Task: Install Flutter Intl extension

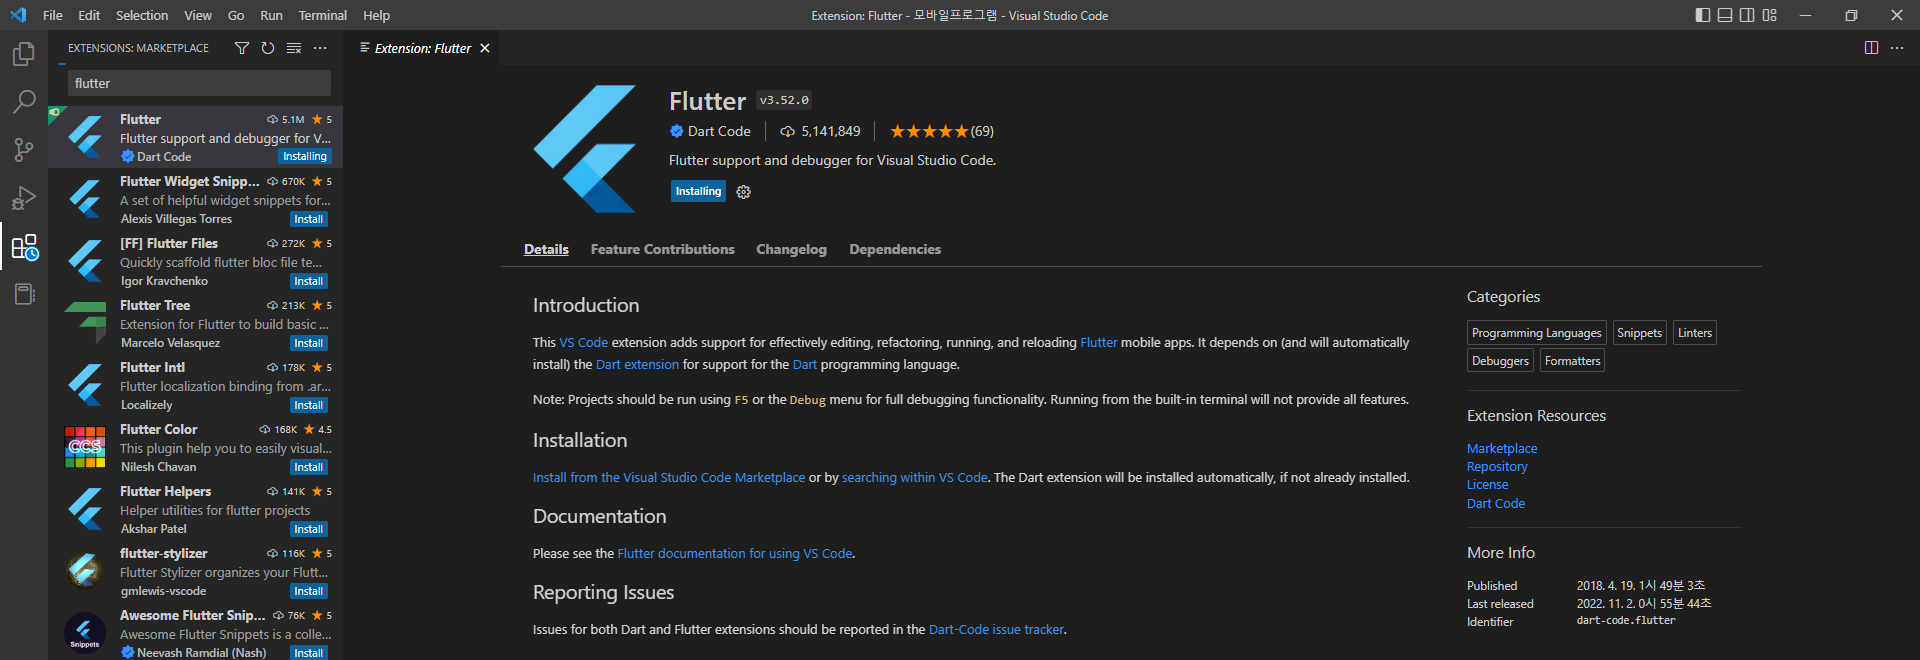Action: pos(308,405)
